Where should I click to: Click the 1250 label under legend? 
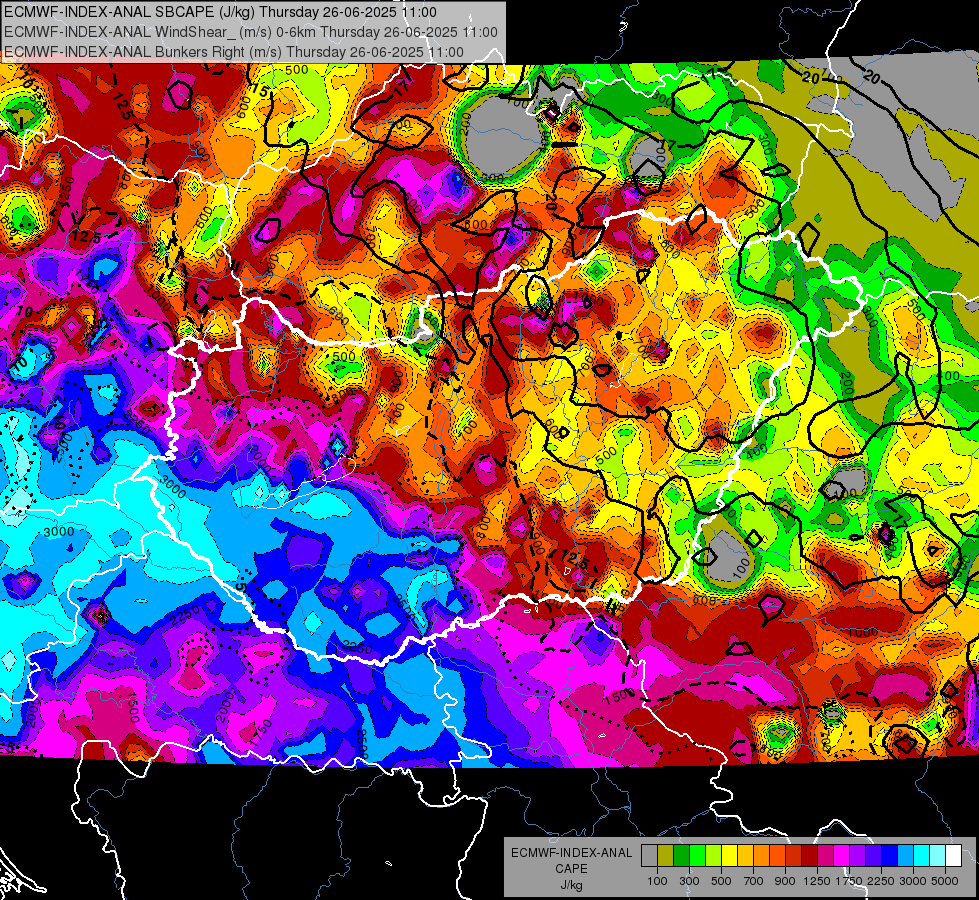pos(817,881)
